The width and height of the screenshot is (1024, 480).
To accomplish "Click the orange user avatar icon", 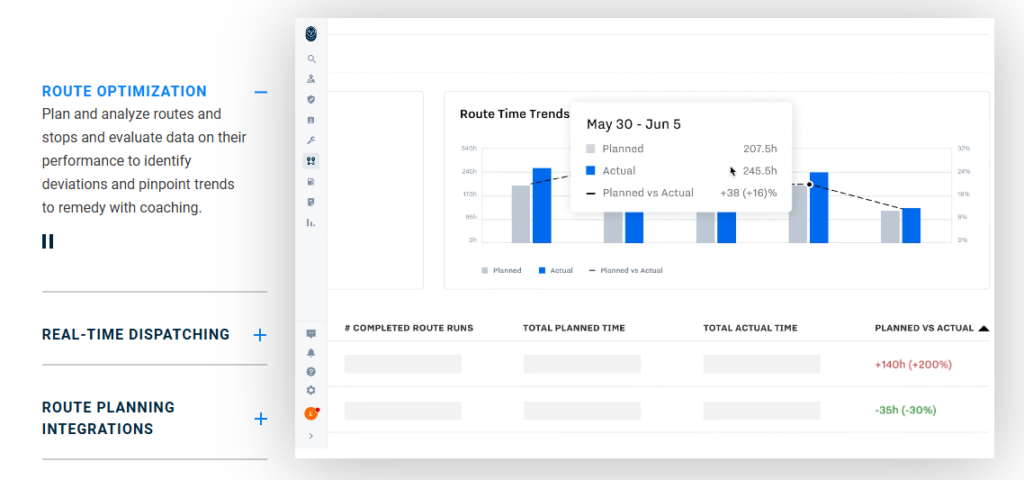I will tap(311, 413).
